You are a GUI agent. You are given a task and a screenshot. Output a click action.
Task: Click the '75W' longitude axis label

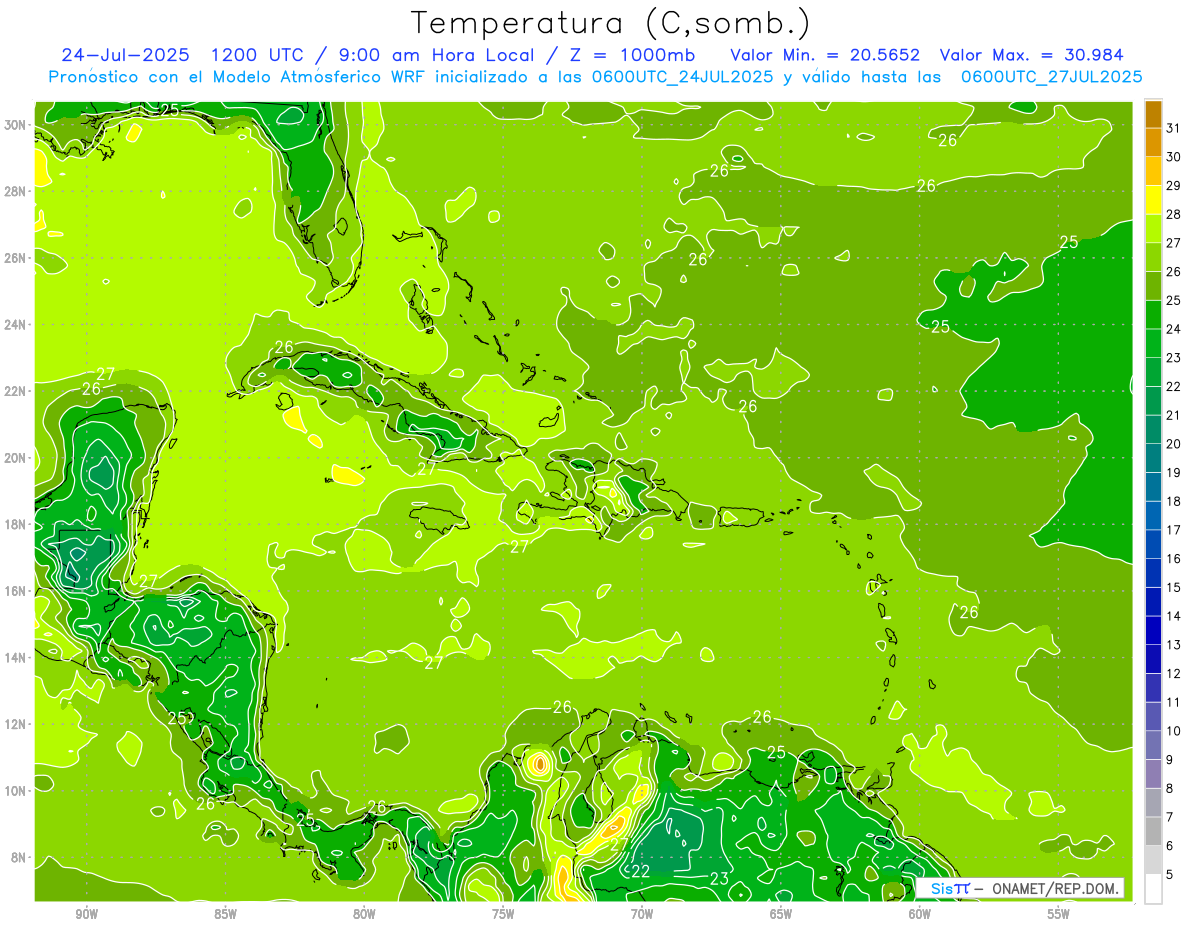click(503, 914)
